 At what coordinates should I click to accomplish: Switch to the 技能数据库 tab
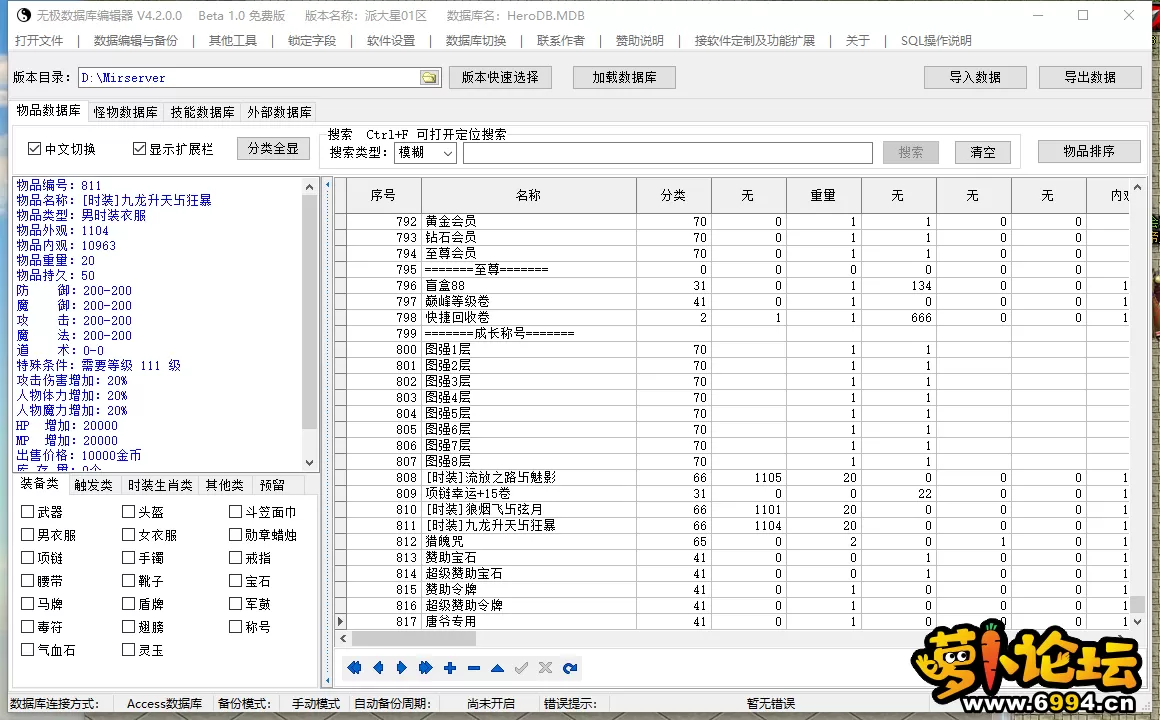pyautogui.click(x=202, y=112)
